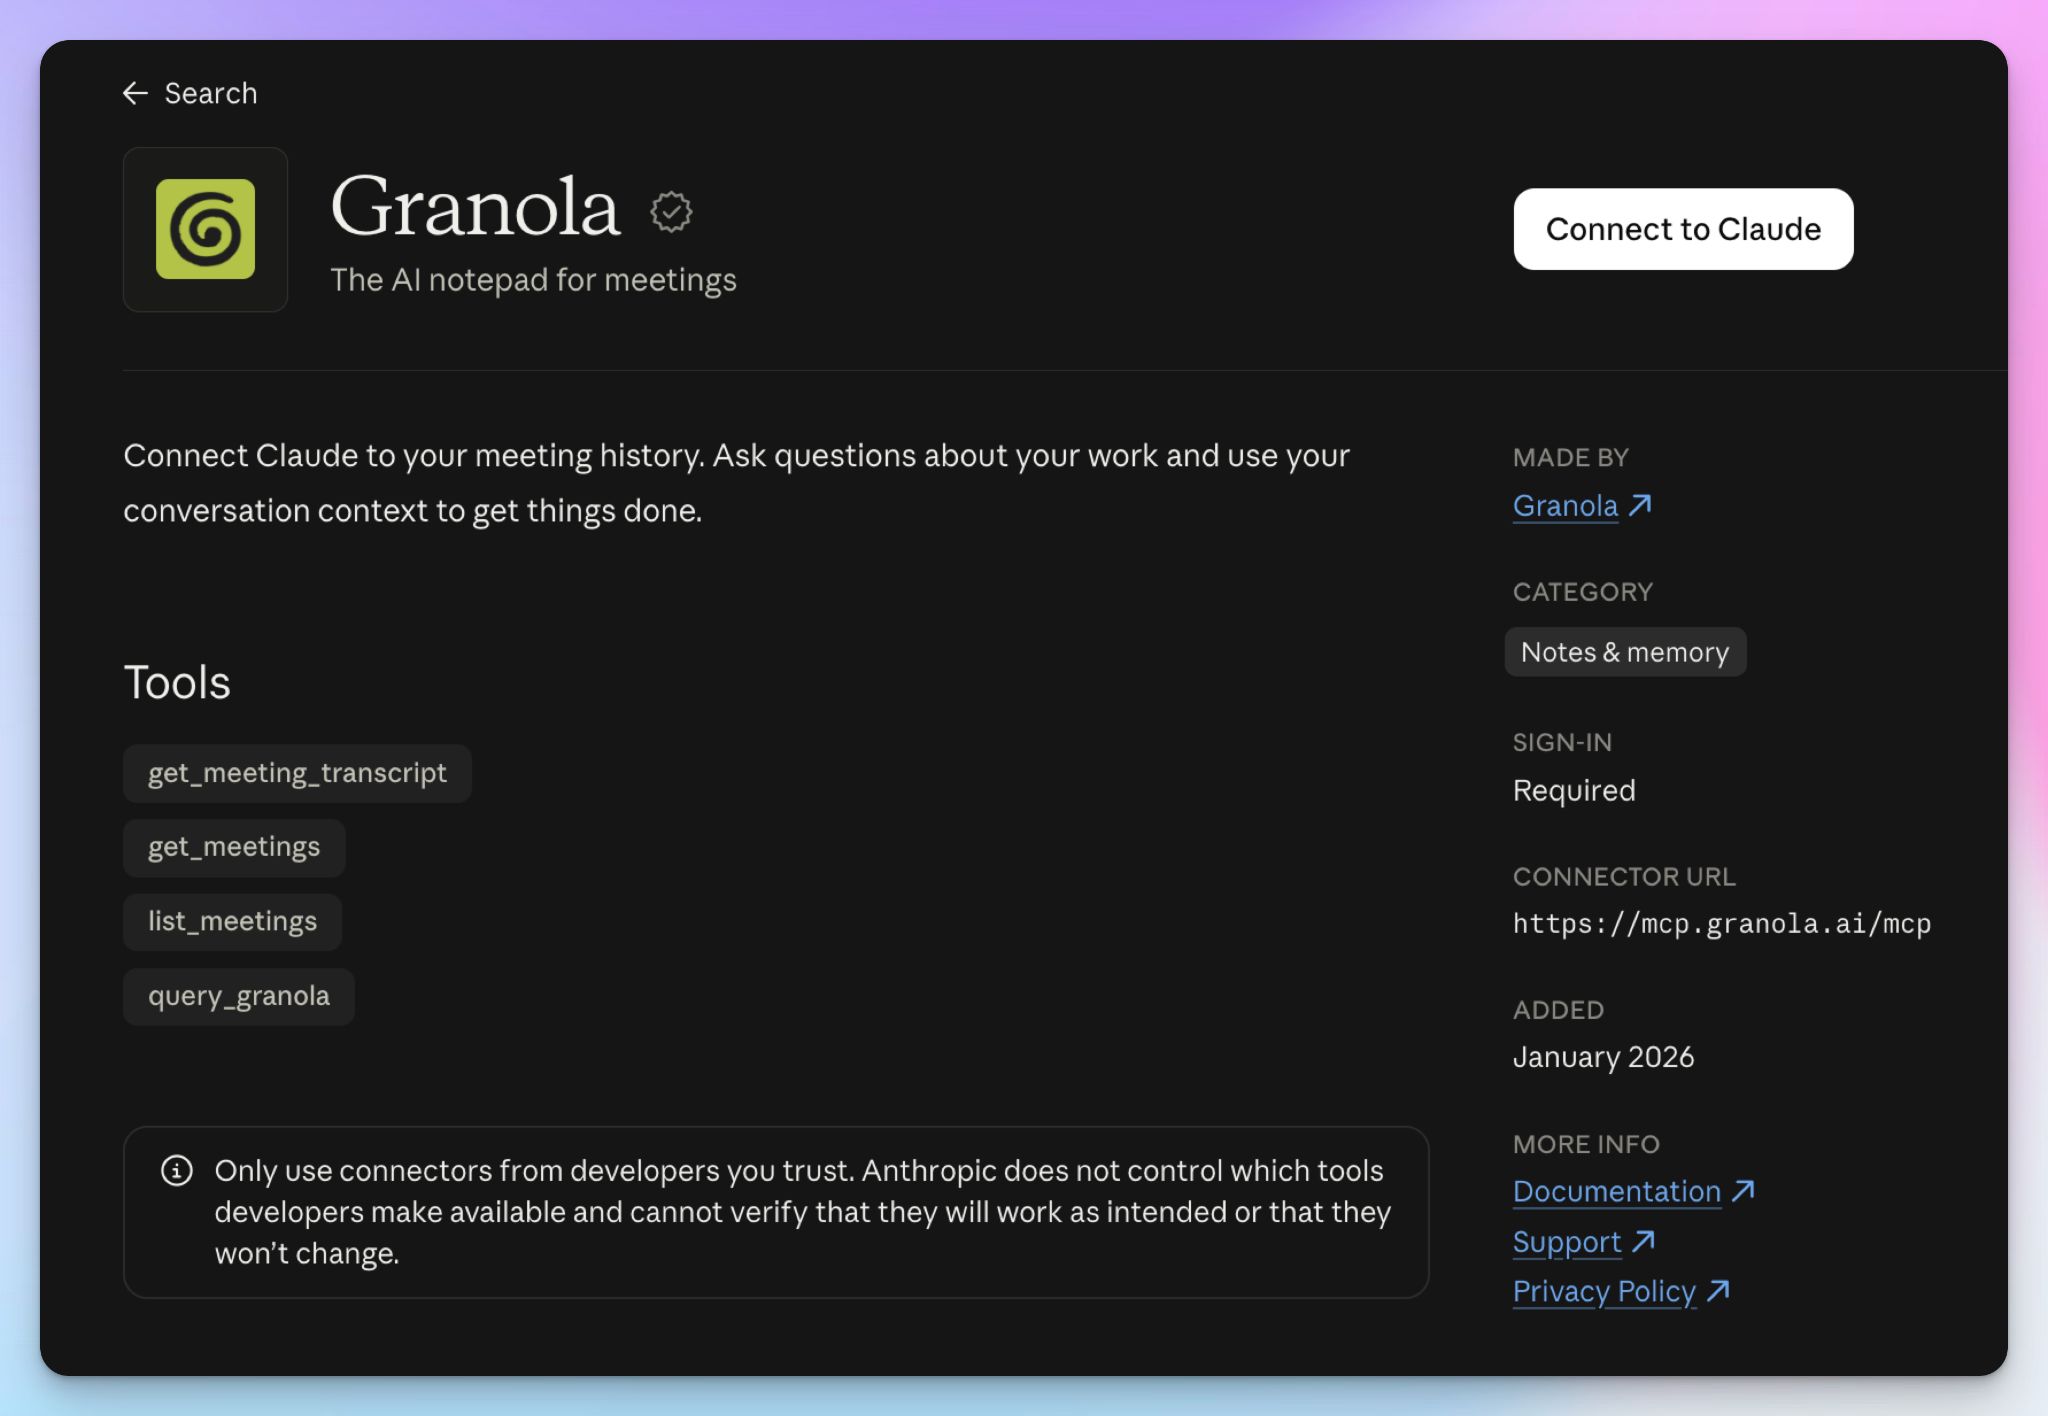Select the get_meetings tool chip
Screen dimensions: 2048x1416
[x=234, y=847]
